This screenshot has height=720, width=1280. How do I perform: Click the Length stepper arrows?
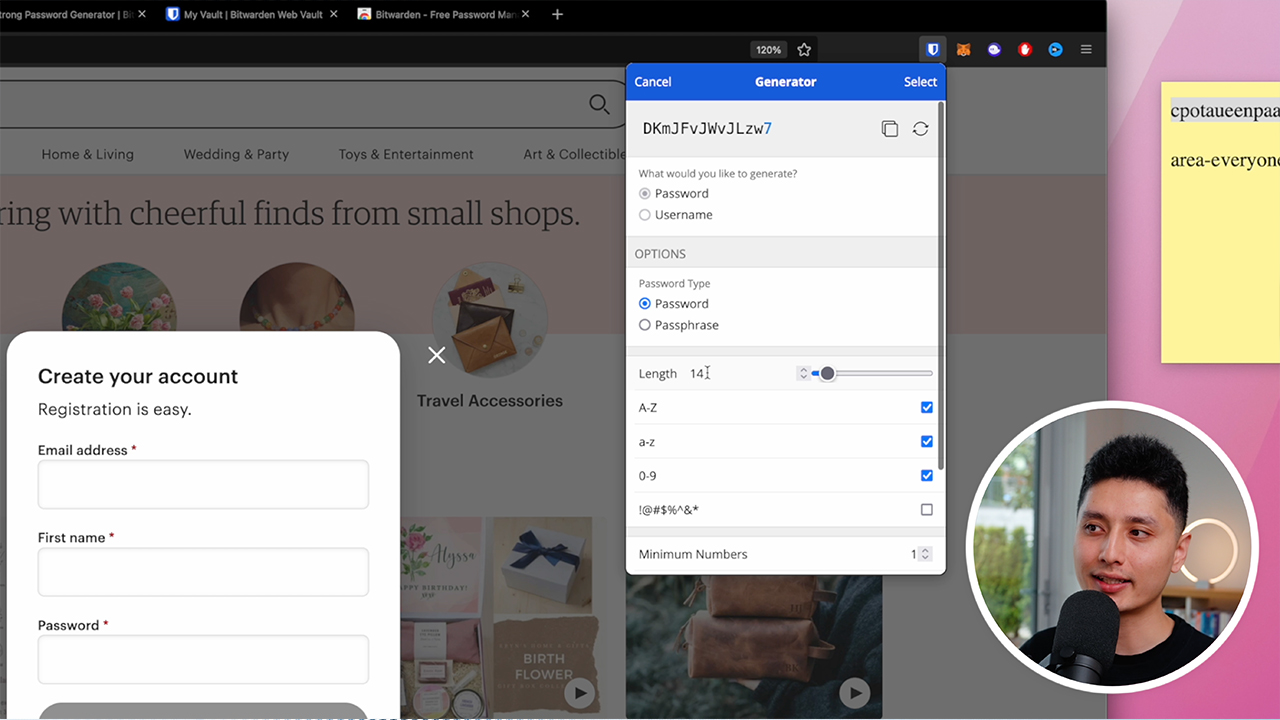(802, 373)
